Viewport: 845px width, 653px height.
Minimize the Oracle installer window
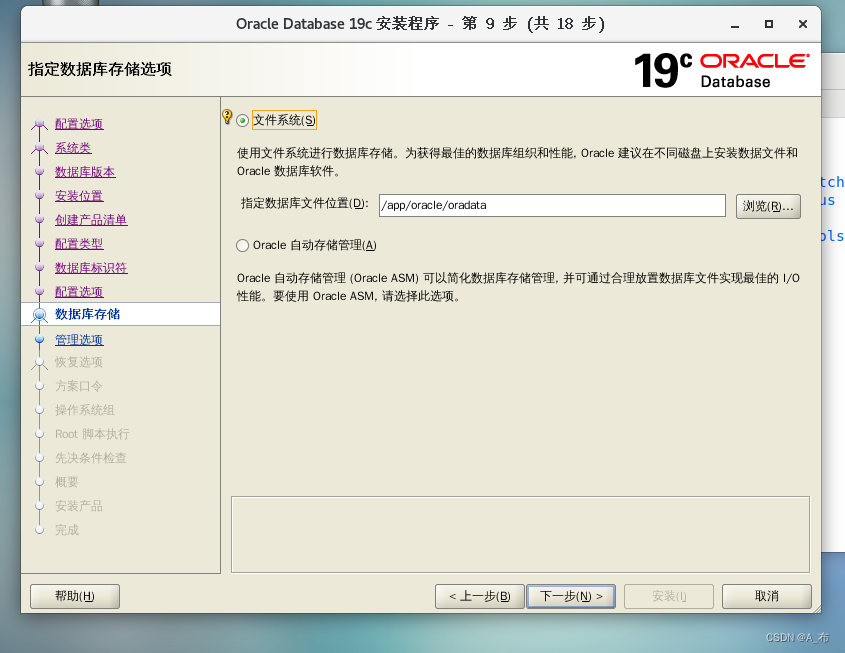(x=735, y=25)
